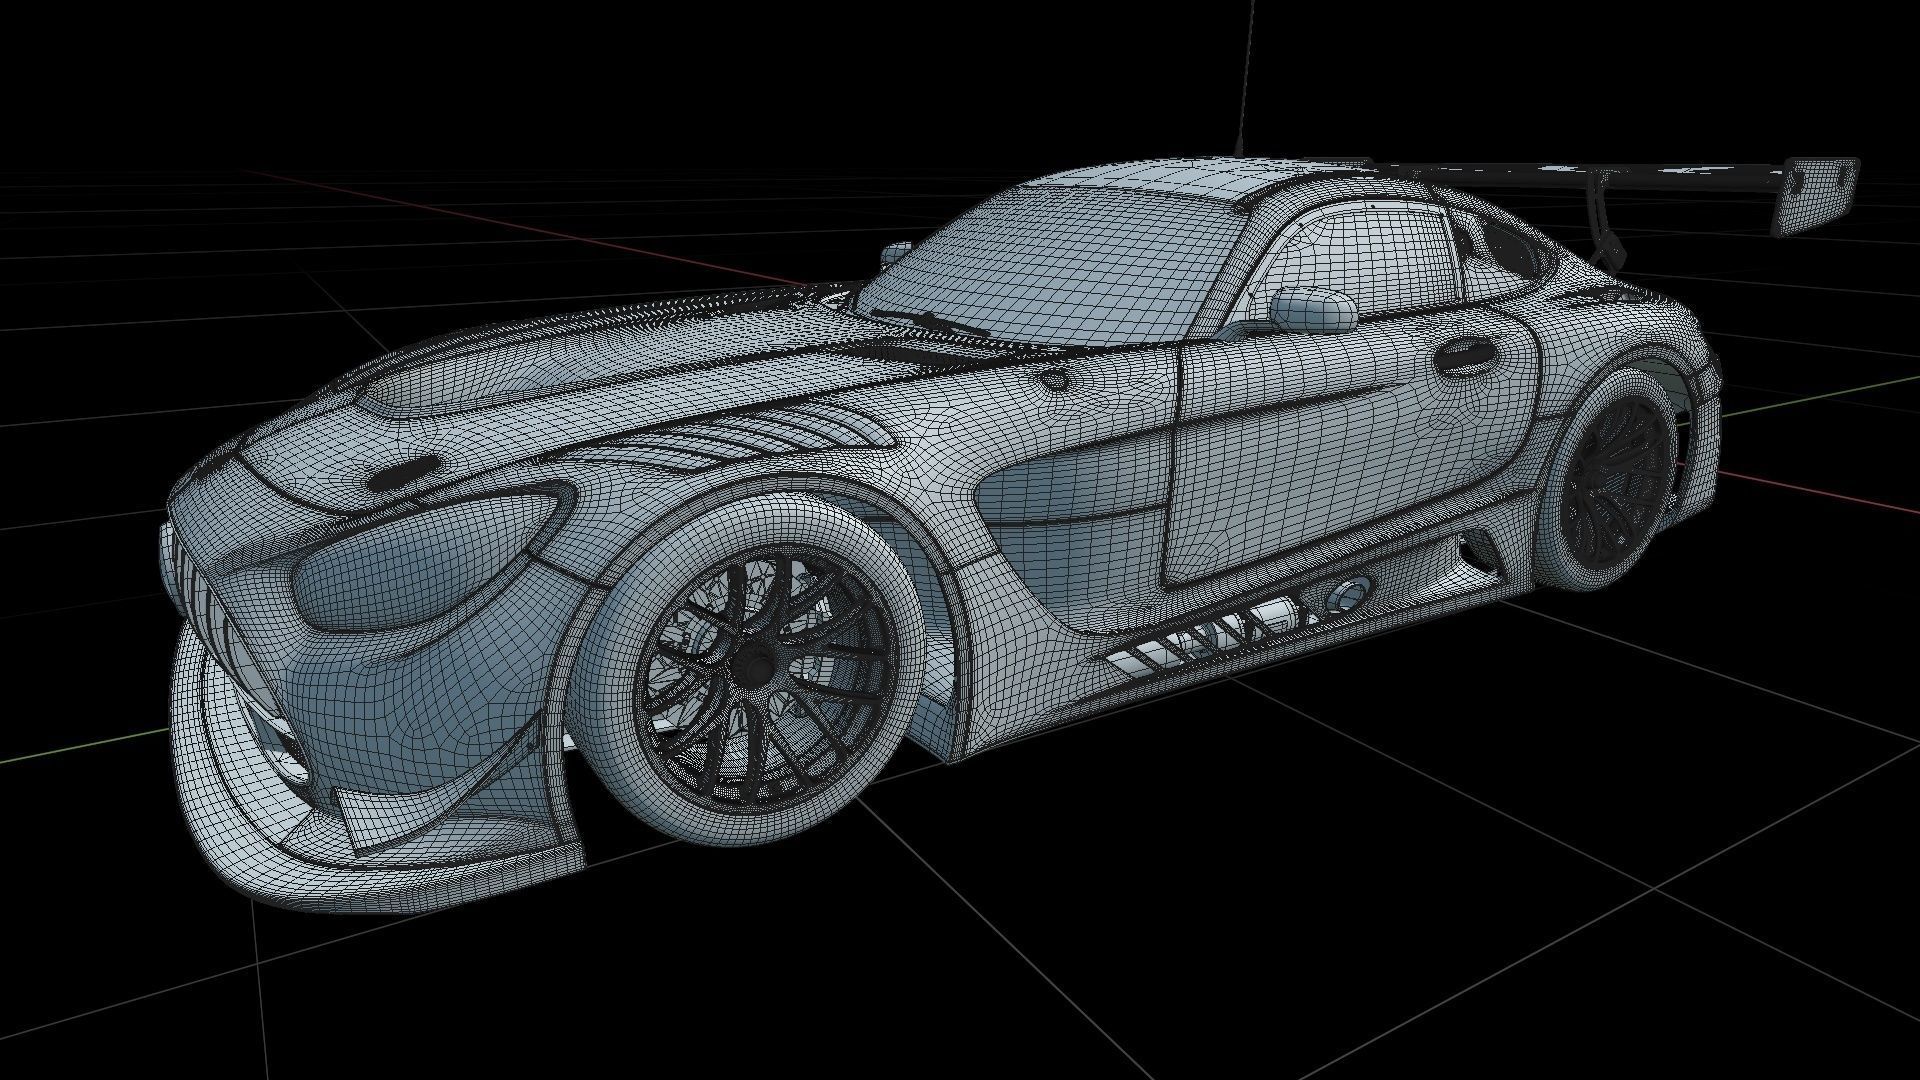Click the round filler cap on fender
Screen dimensions: 1920x1080
[1054, 381]
